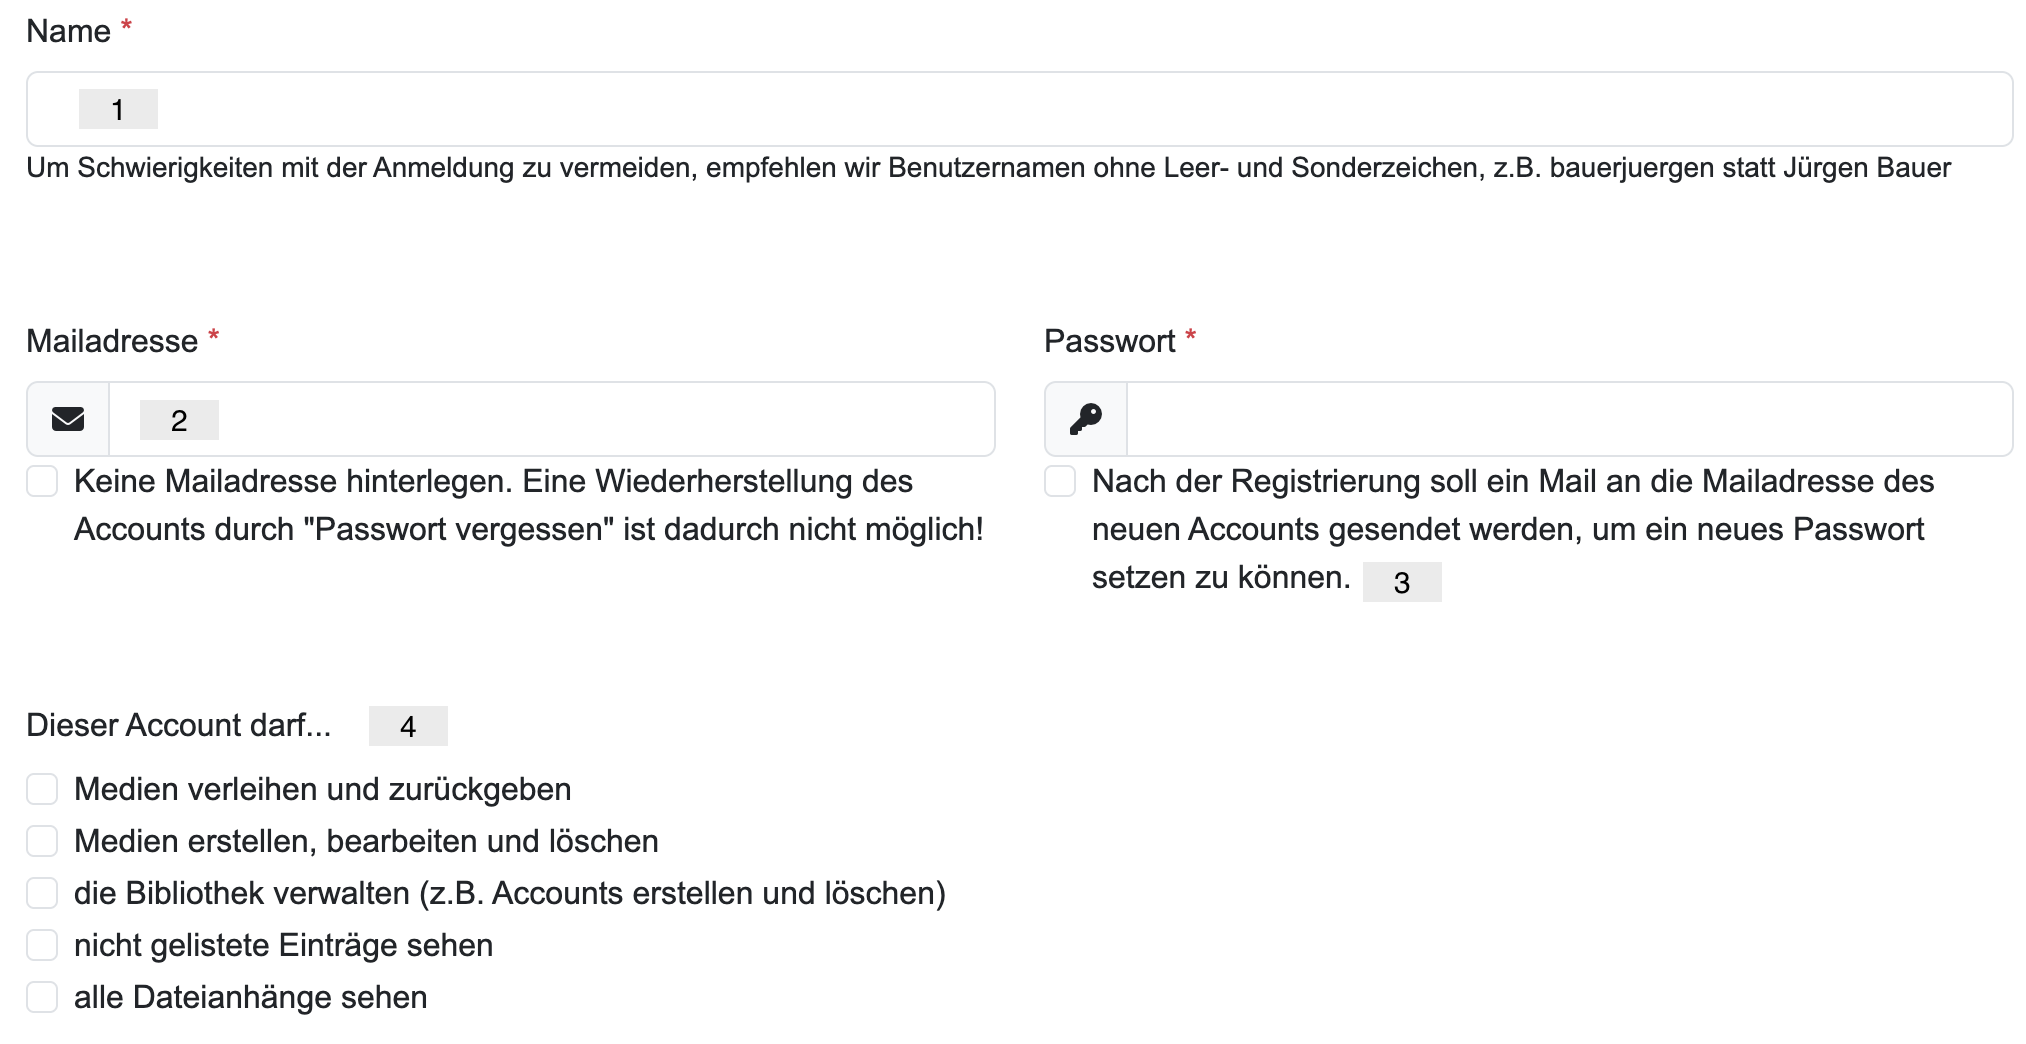2026x1044 pixels.
Task: Click the key icon beside Passwort field
Action: tap(1086, 419)
